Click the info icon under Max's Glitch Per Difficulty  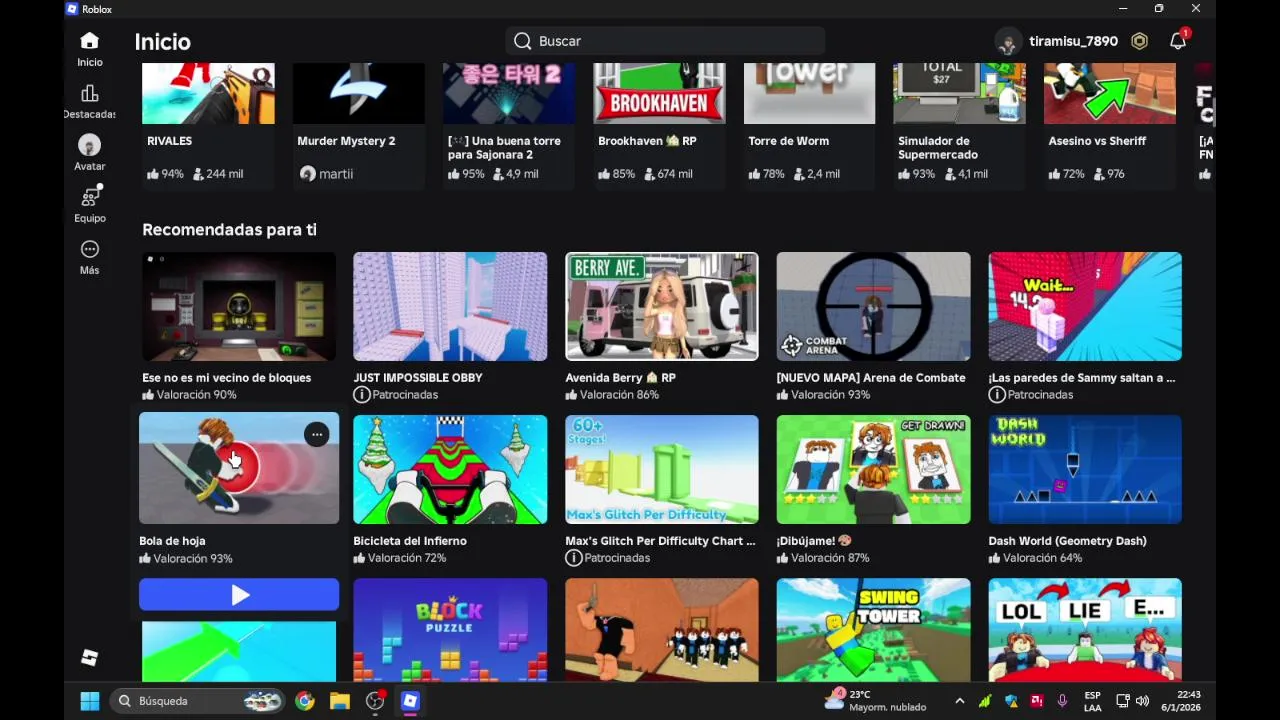(x=573, y=558)
